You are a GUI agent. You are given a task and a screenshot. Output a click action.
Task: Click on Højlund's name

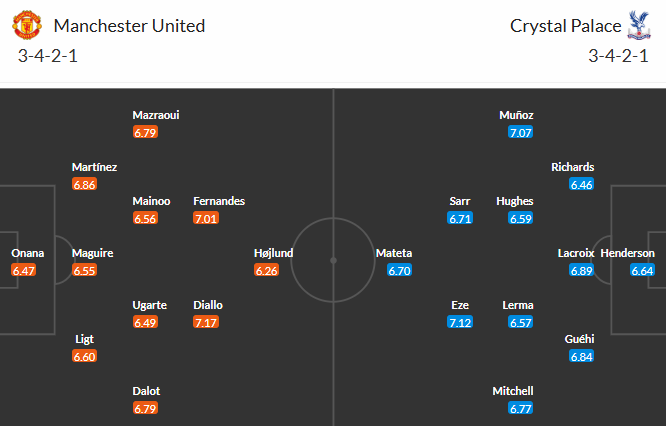point(273,253)
